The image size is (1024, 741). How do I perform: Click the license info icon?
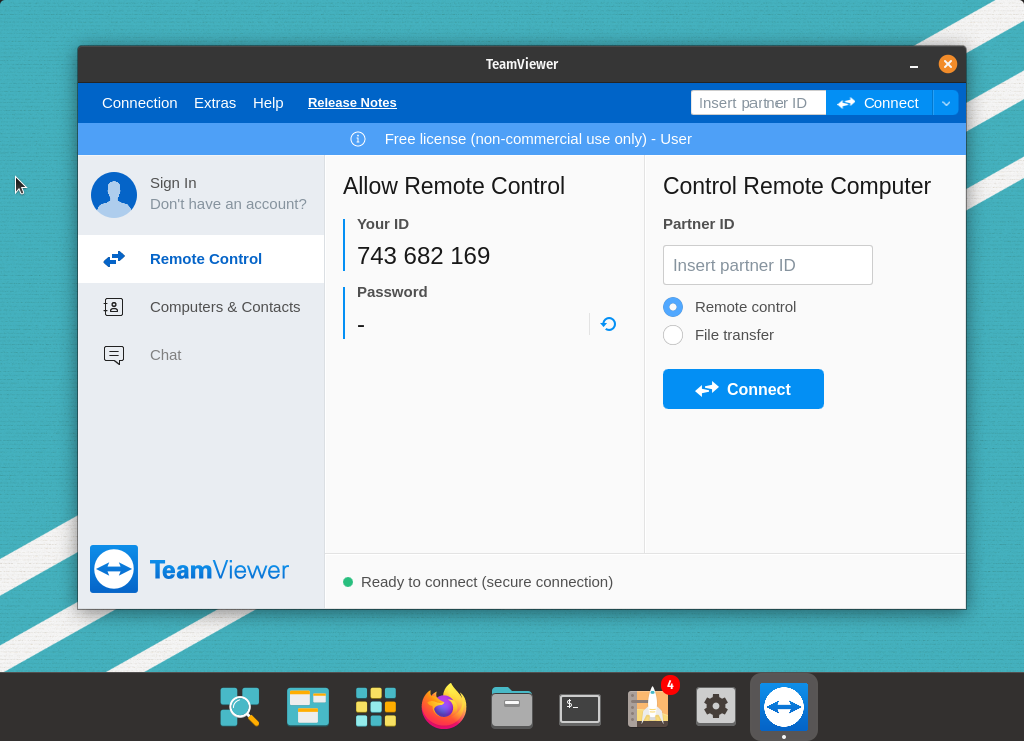click(358, 139)
